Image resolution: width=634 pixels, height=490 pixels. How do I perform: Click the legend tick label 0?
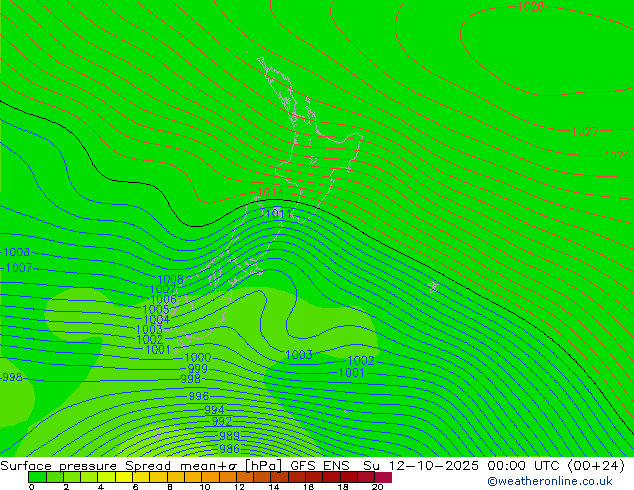coord(32,487)
